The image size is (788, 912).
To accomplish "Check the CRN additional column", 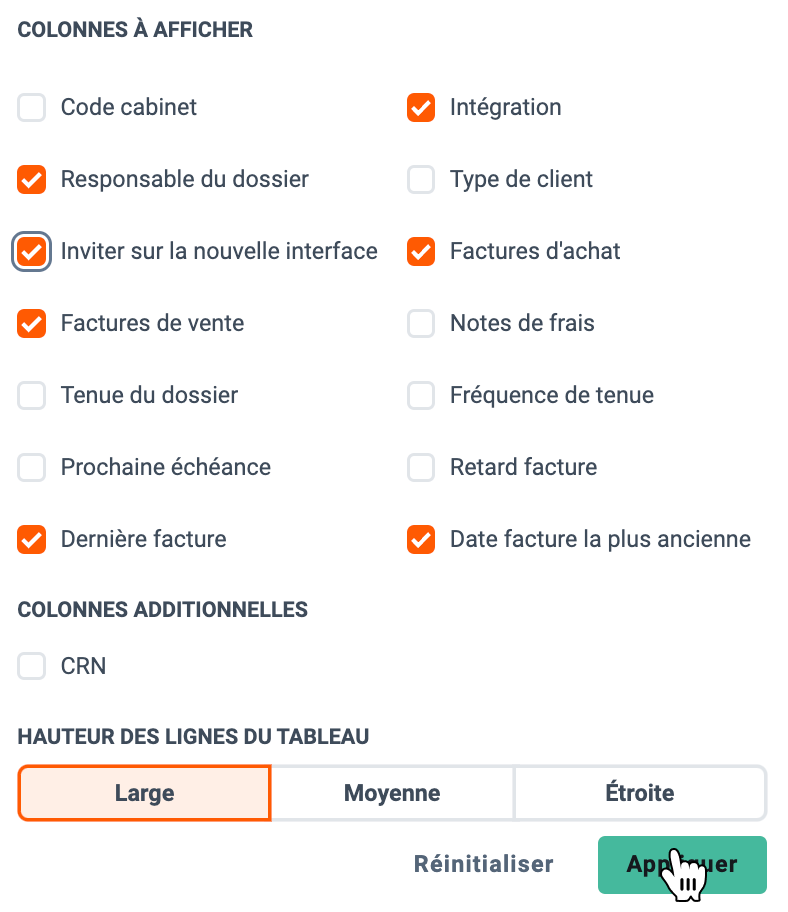I will (31, 666).
